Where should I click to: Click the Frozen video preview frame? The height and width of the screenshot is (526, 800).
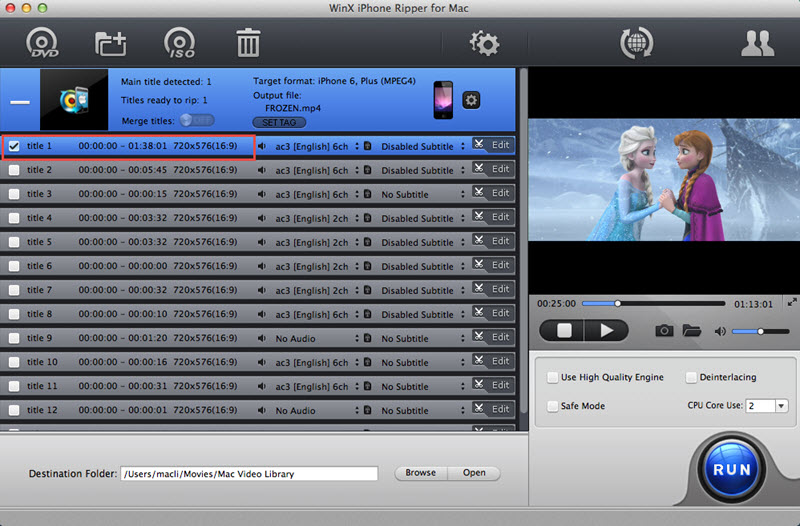pos(664,180)
